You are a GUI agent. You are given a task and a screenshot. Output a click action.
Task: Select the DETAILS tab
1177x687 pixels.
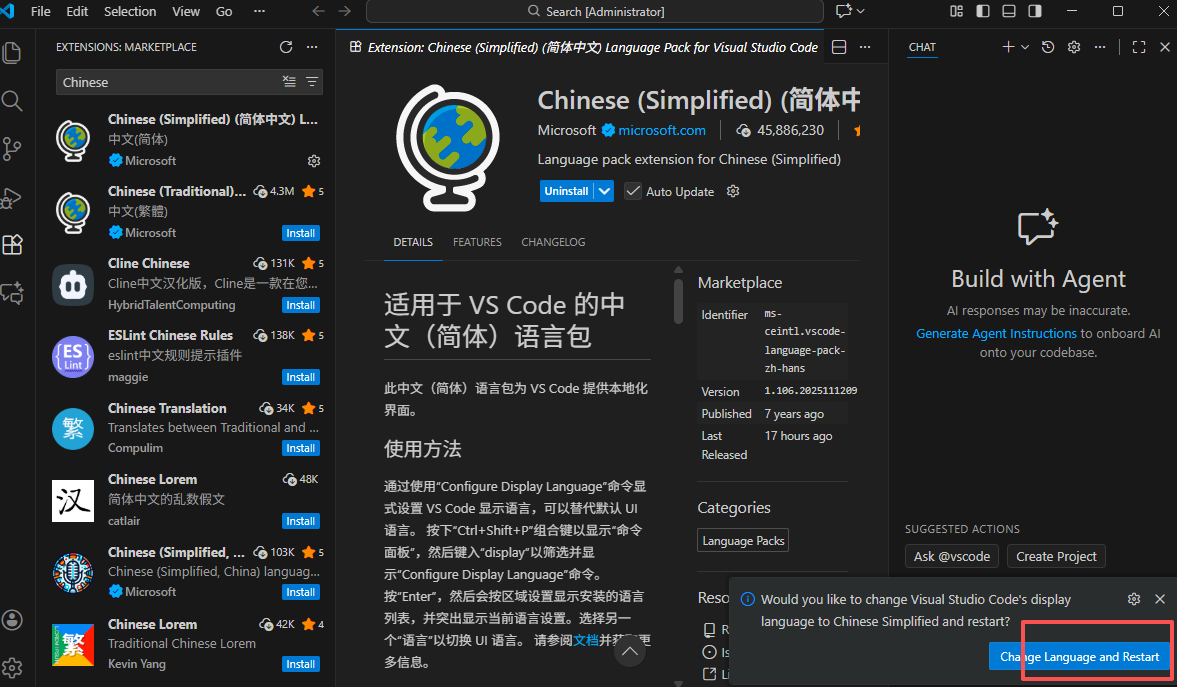tap(413, 242)
